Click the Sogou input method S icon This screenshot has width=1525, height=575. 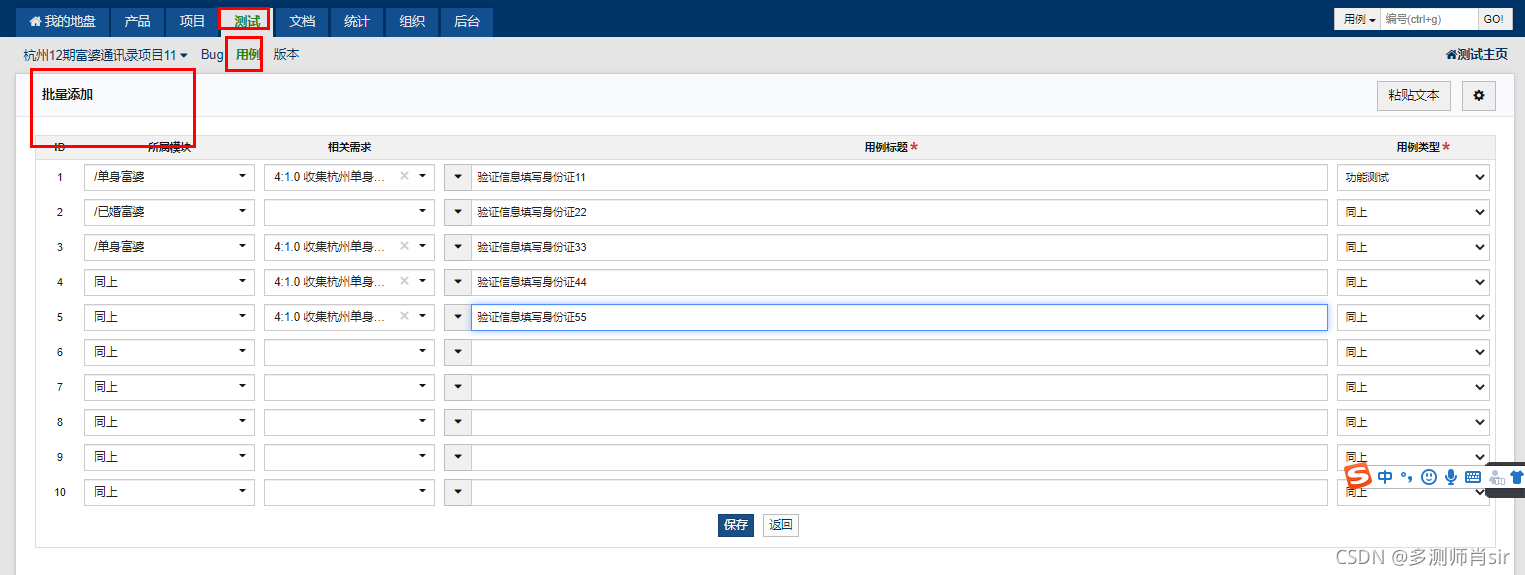pos(1357,477)
